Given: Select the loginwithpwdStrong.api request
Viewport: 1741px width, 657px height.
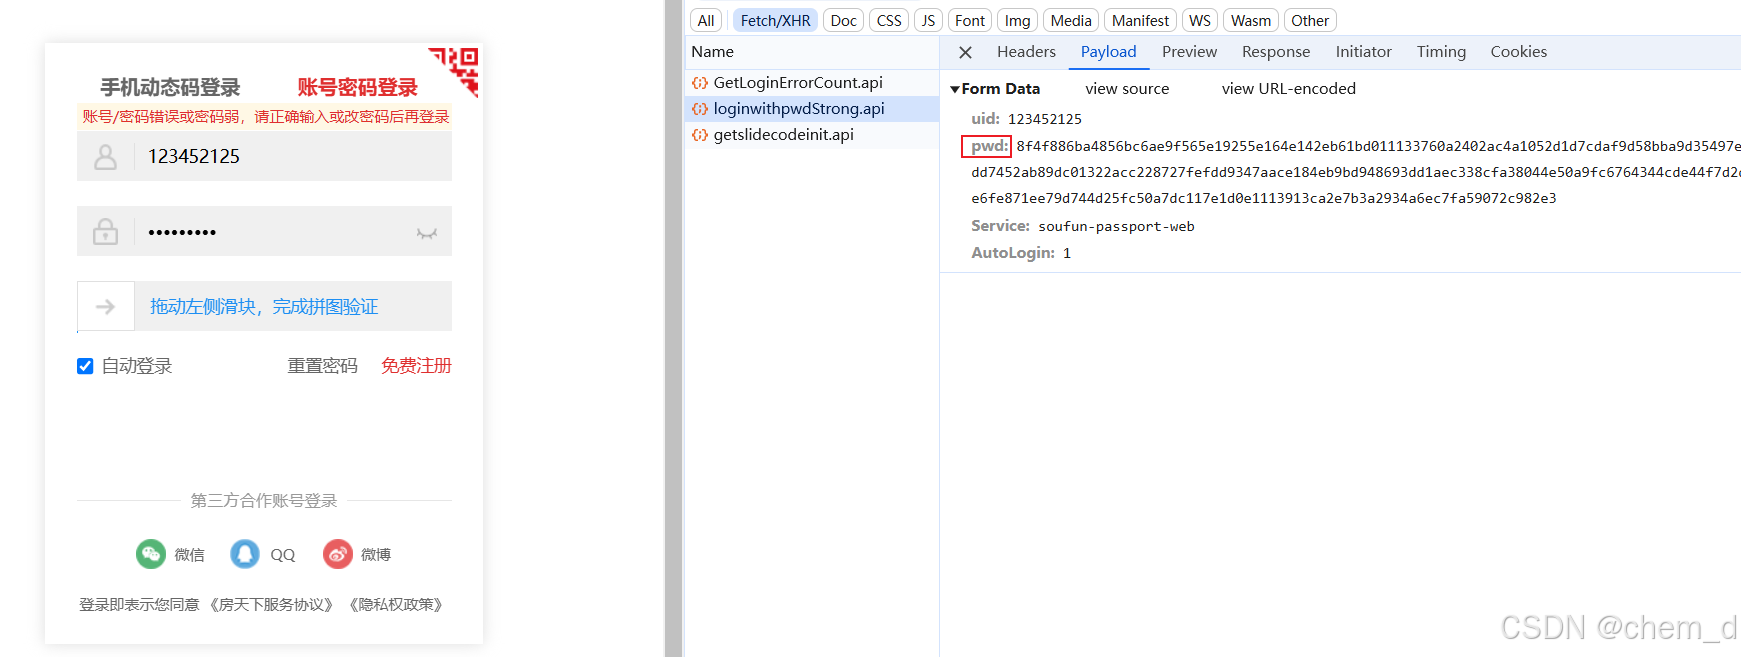Looking at the screenshot, I should 798,109.
